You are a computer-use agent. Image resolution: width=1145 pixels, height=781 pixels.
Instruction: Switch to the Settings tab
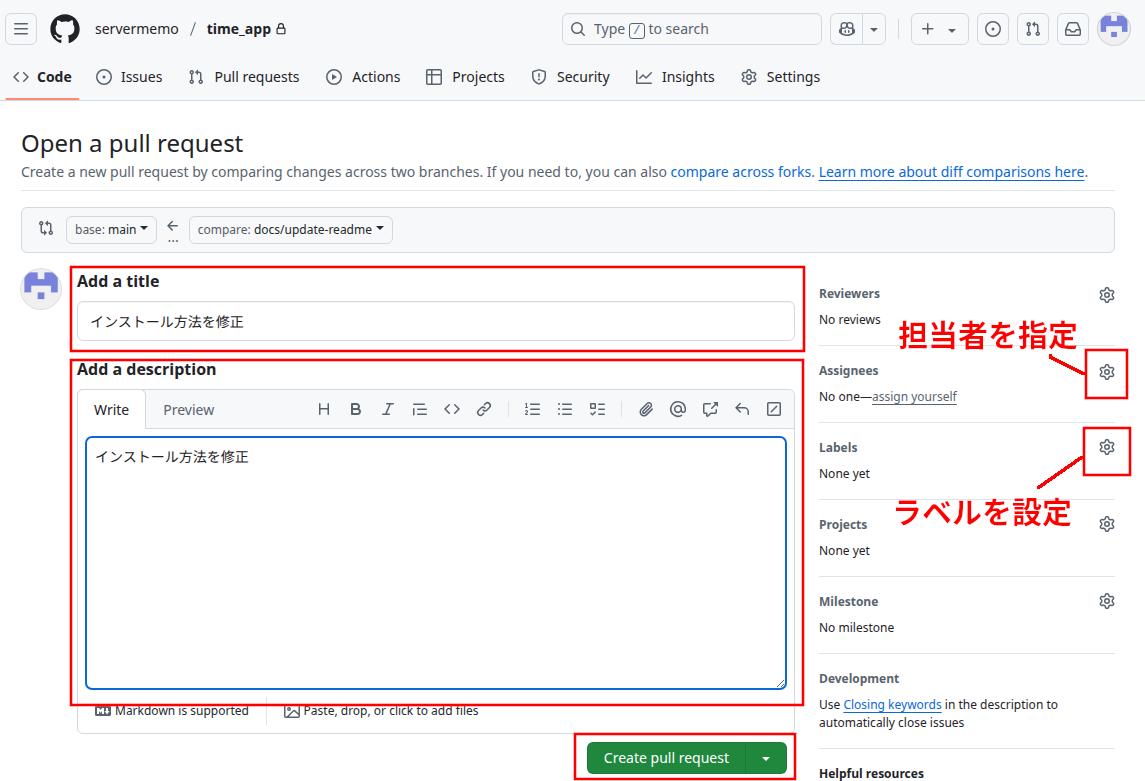tap(781, 77)
